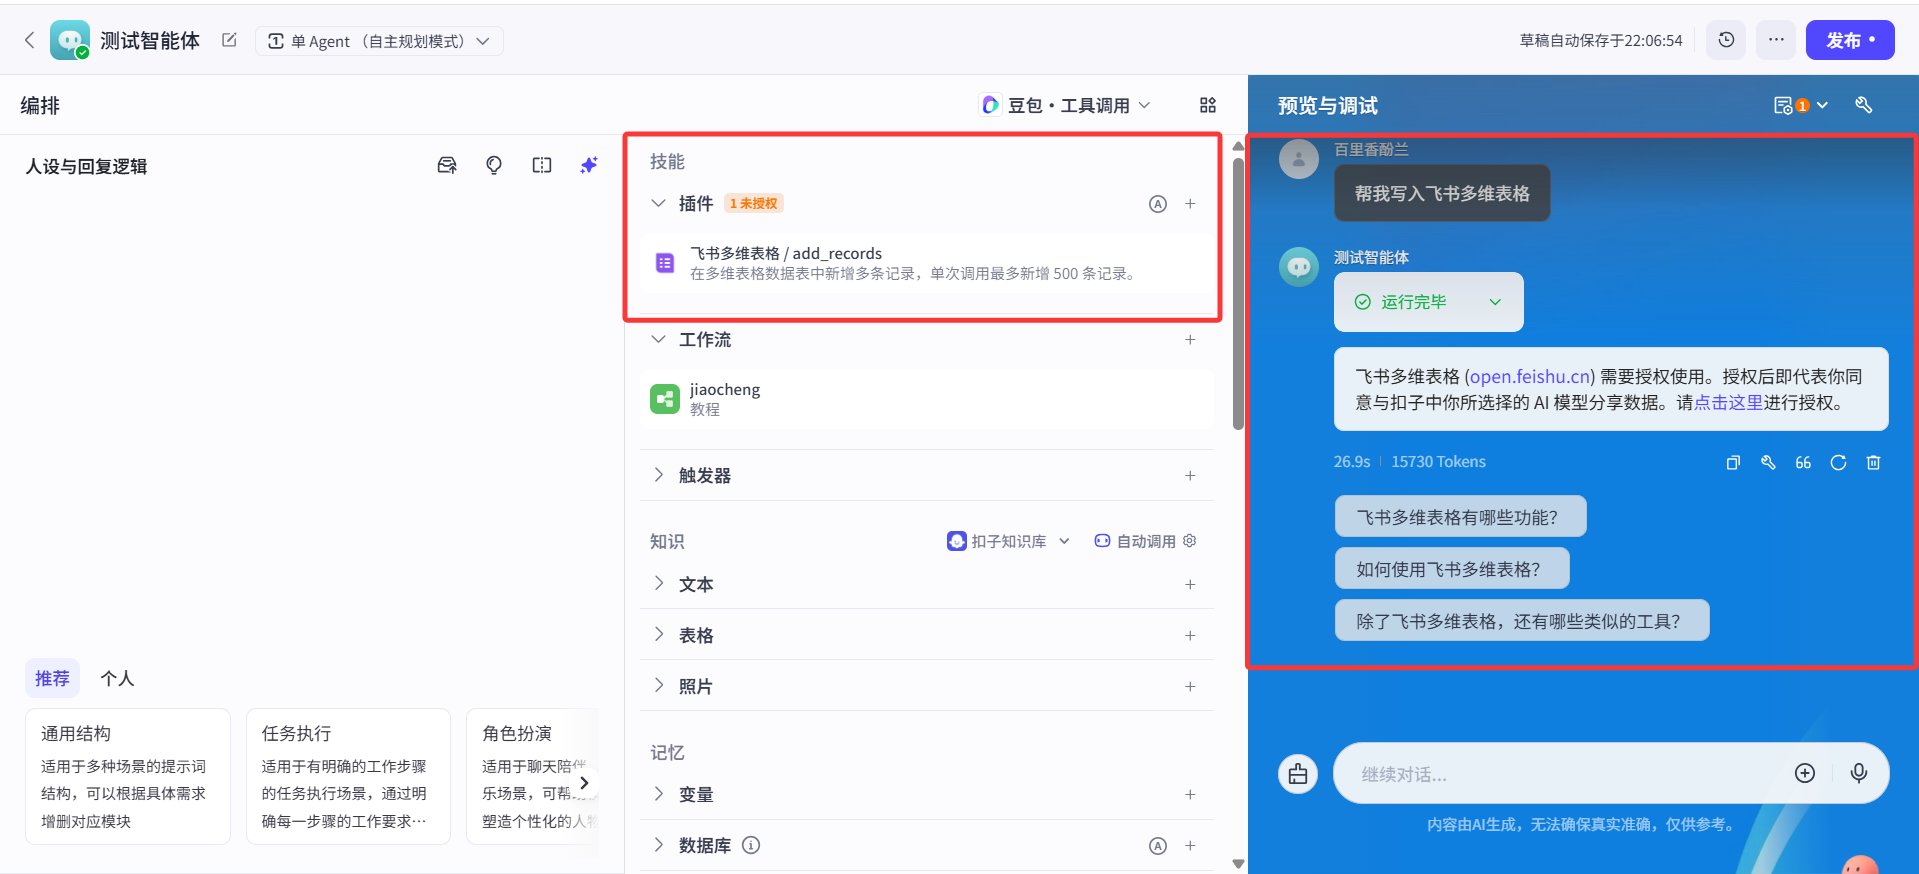Add a workflow with plus icon
This screenshot has width=1919, height=874.
click(1190, 340)
